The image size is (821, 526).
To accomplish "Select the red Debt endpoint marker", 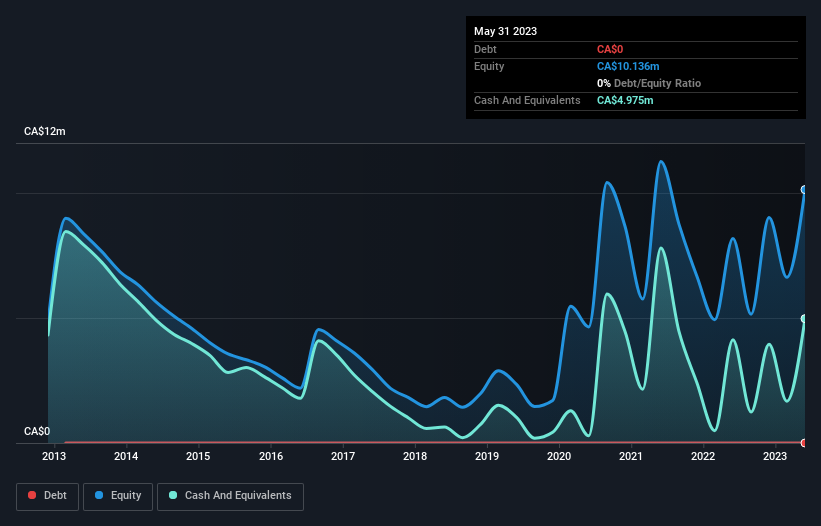I will (804, 443).
